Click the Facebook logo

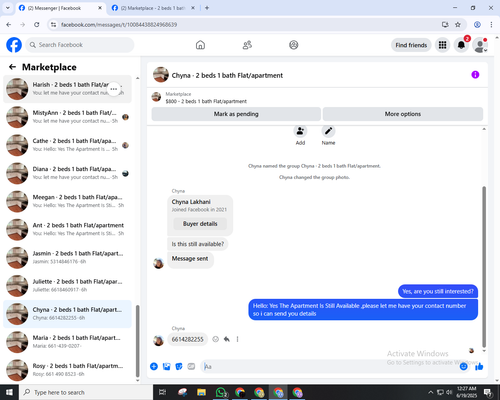[x=14, y=45]
